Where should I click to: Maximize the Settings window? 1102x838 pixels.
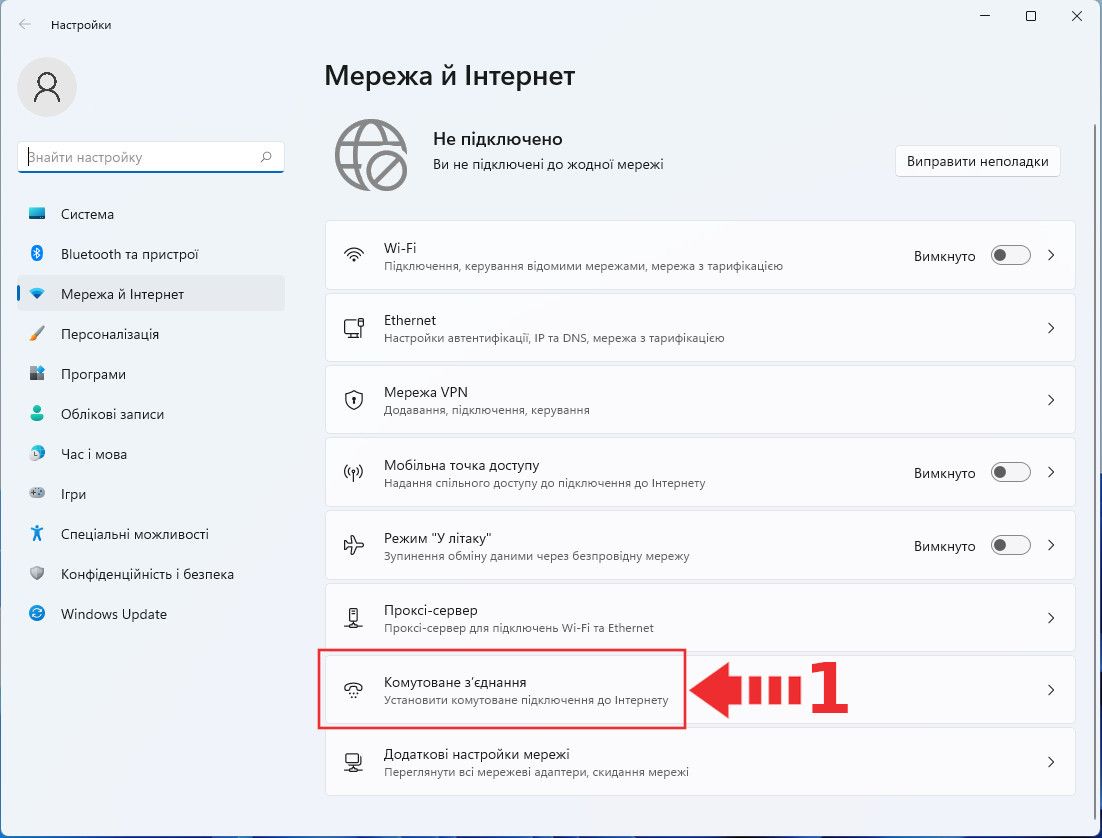tap(1031, 16)
